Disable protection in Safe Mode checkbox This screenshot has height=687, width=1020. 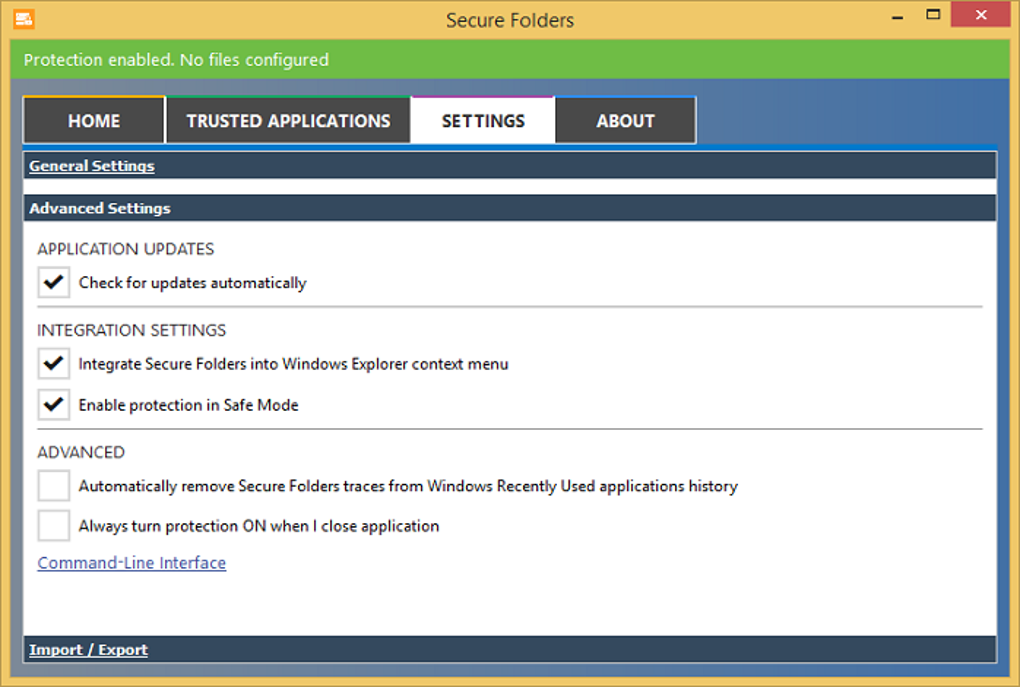pyautogui.click(x=54, y=405)
